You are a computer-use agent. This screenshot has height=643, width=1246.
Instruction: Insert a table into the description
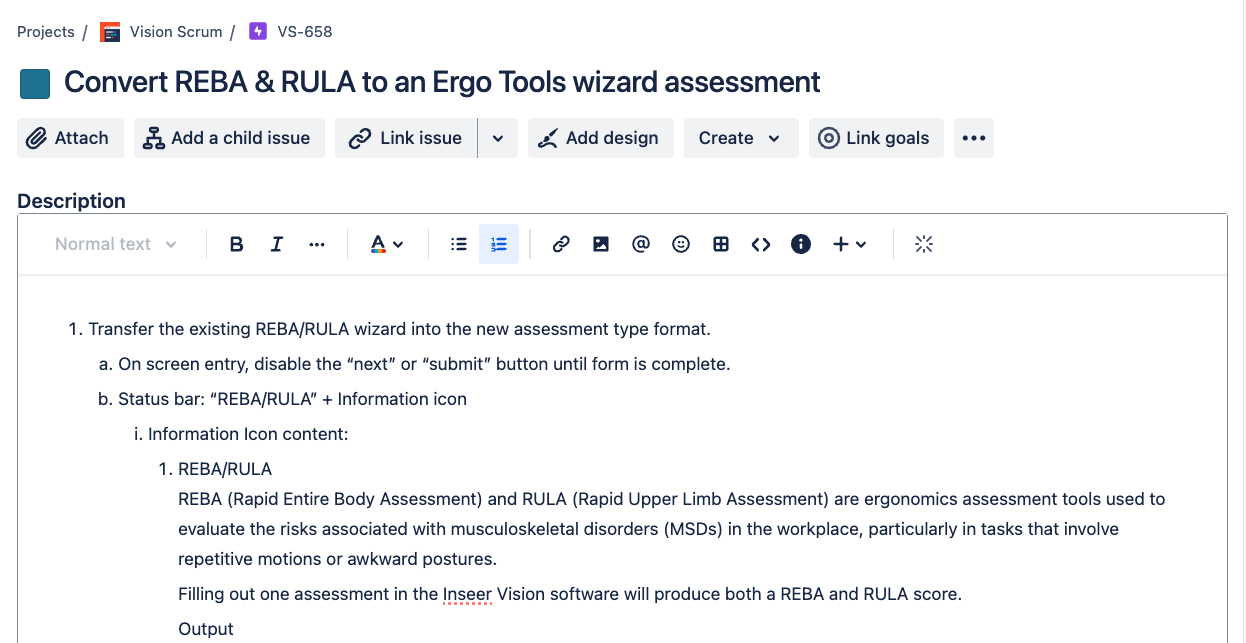721,244
